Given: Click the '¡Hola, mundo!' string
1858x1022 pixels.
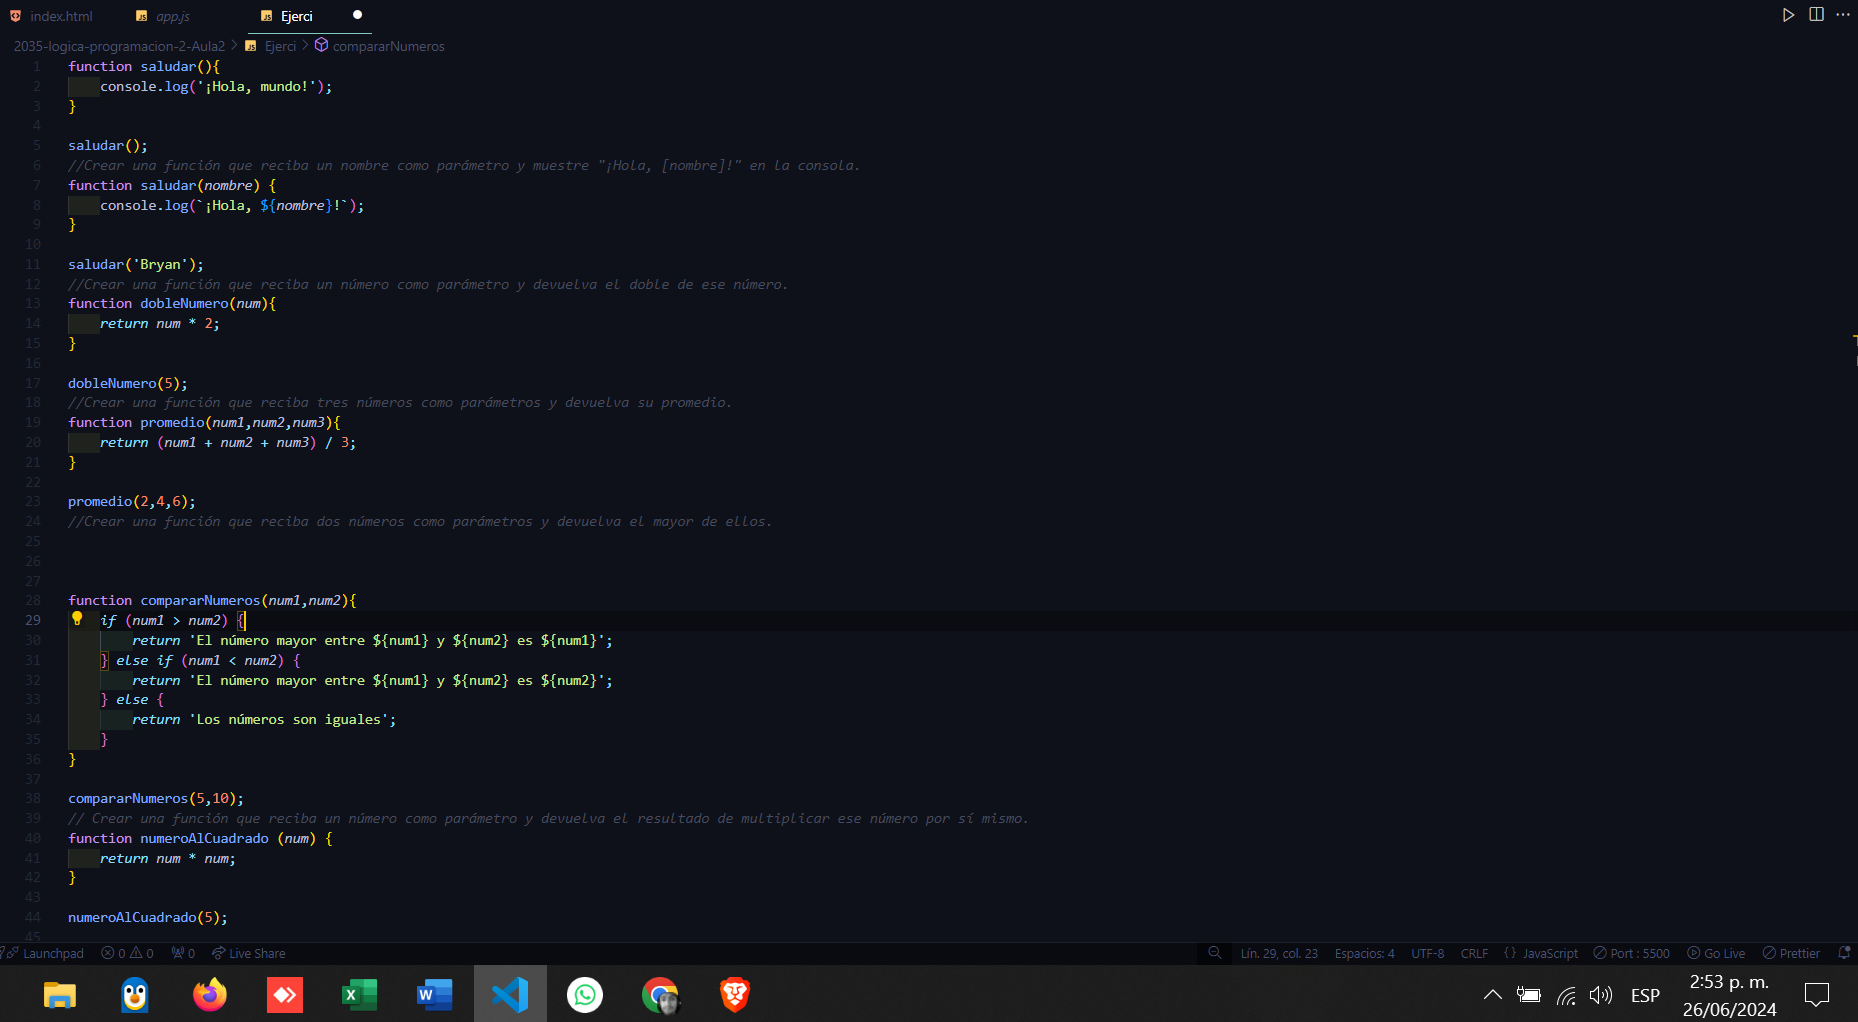Looking at the screenshot, I should pos(256,86).
